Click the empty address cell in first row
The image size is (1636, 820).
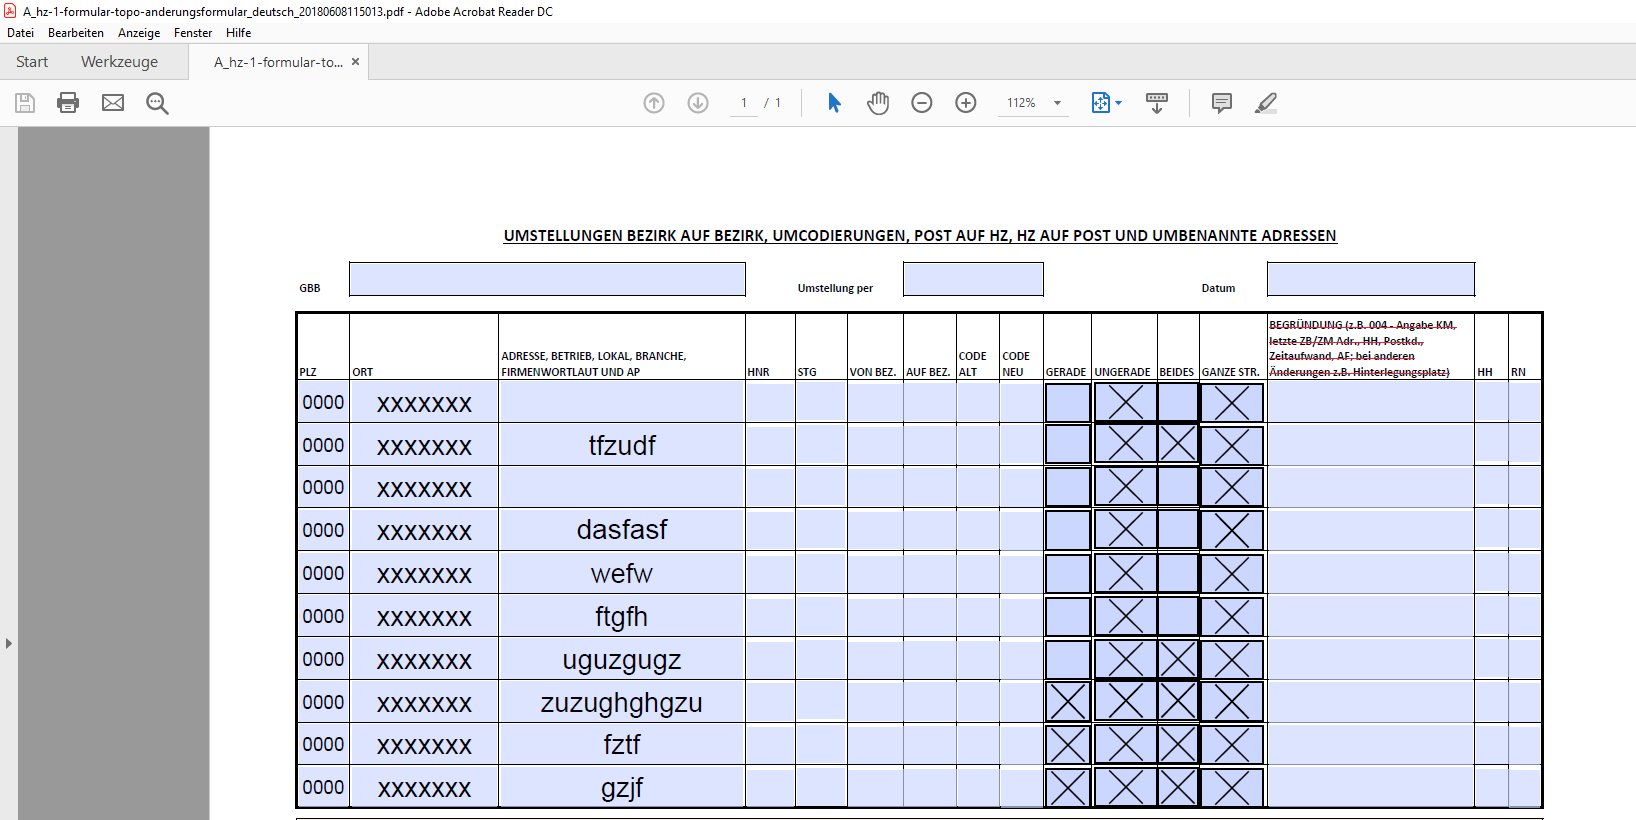pyautogui.click(x=622, y=402)
